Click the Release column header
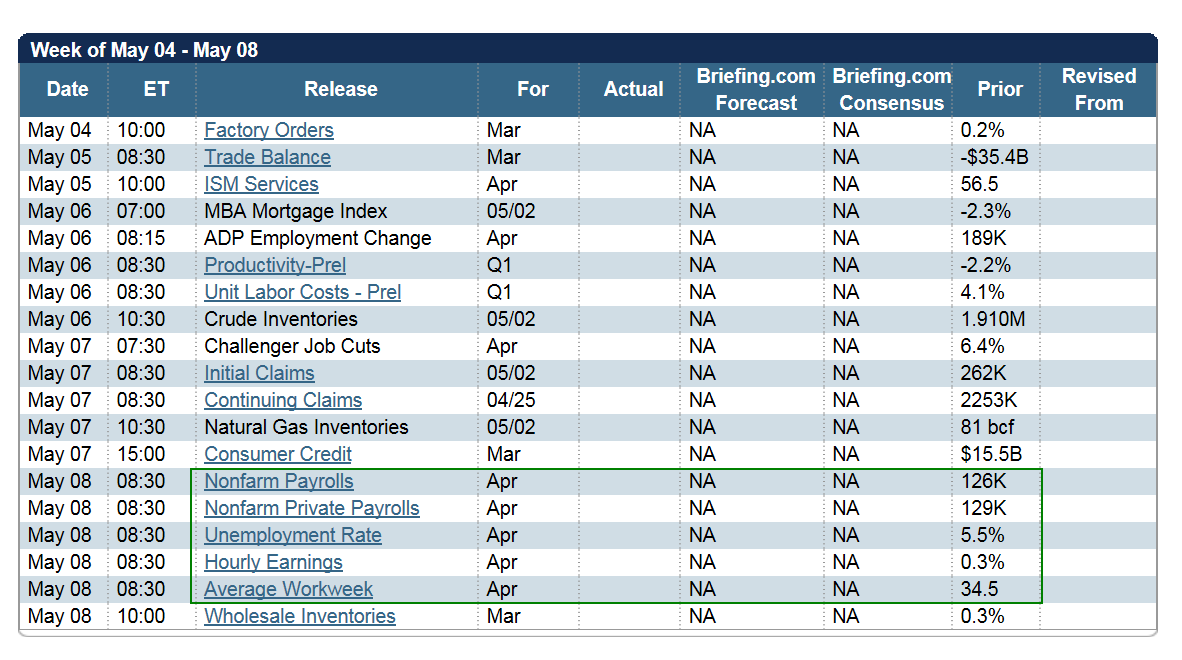Screen dimensions: 1182x660 (341, 90)
